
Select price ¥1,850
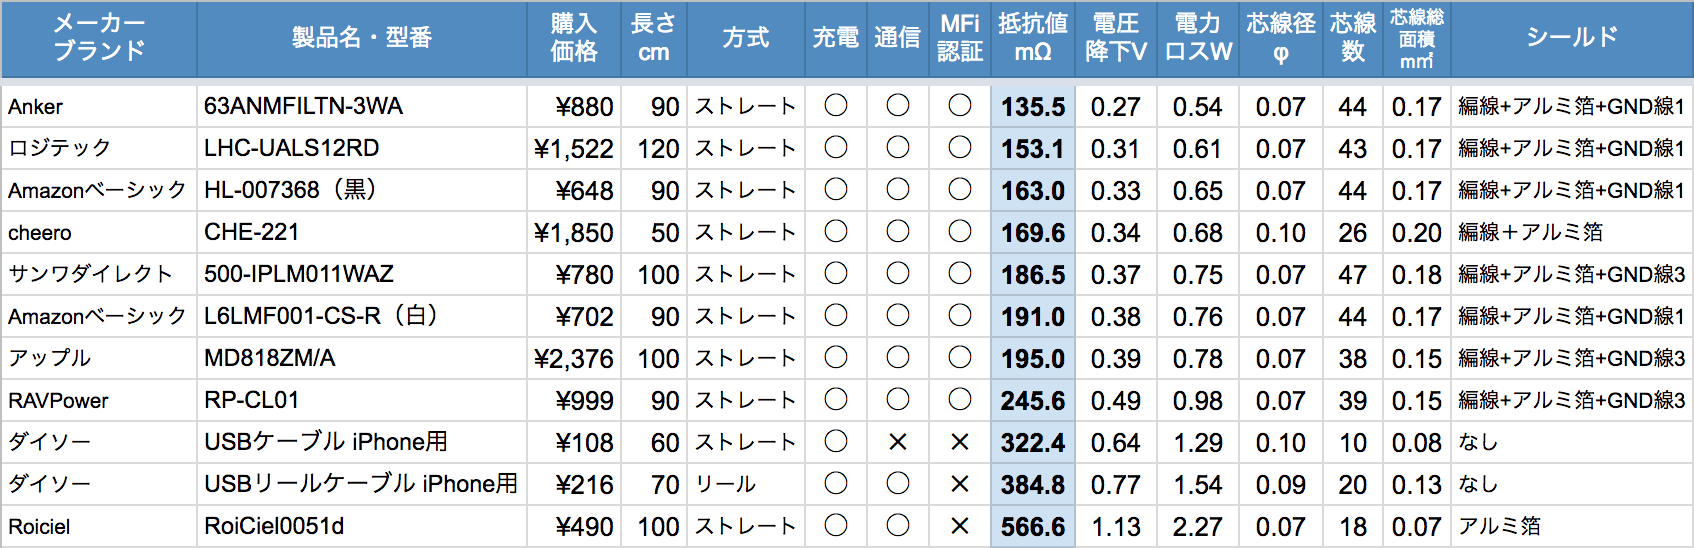574,233
